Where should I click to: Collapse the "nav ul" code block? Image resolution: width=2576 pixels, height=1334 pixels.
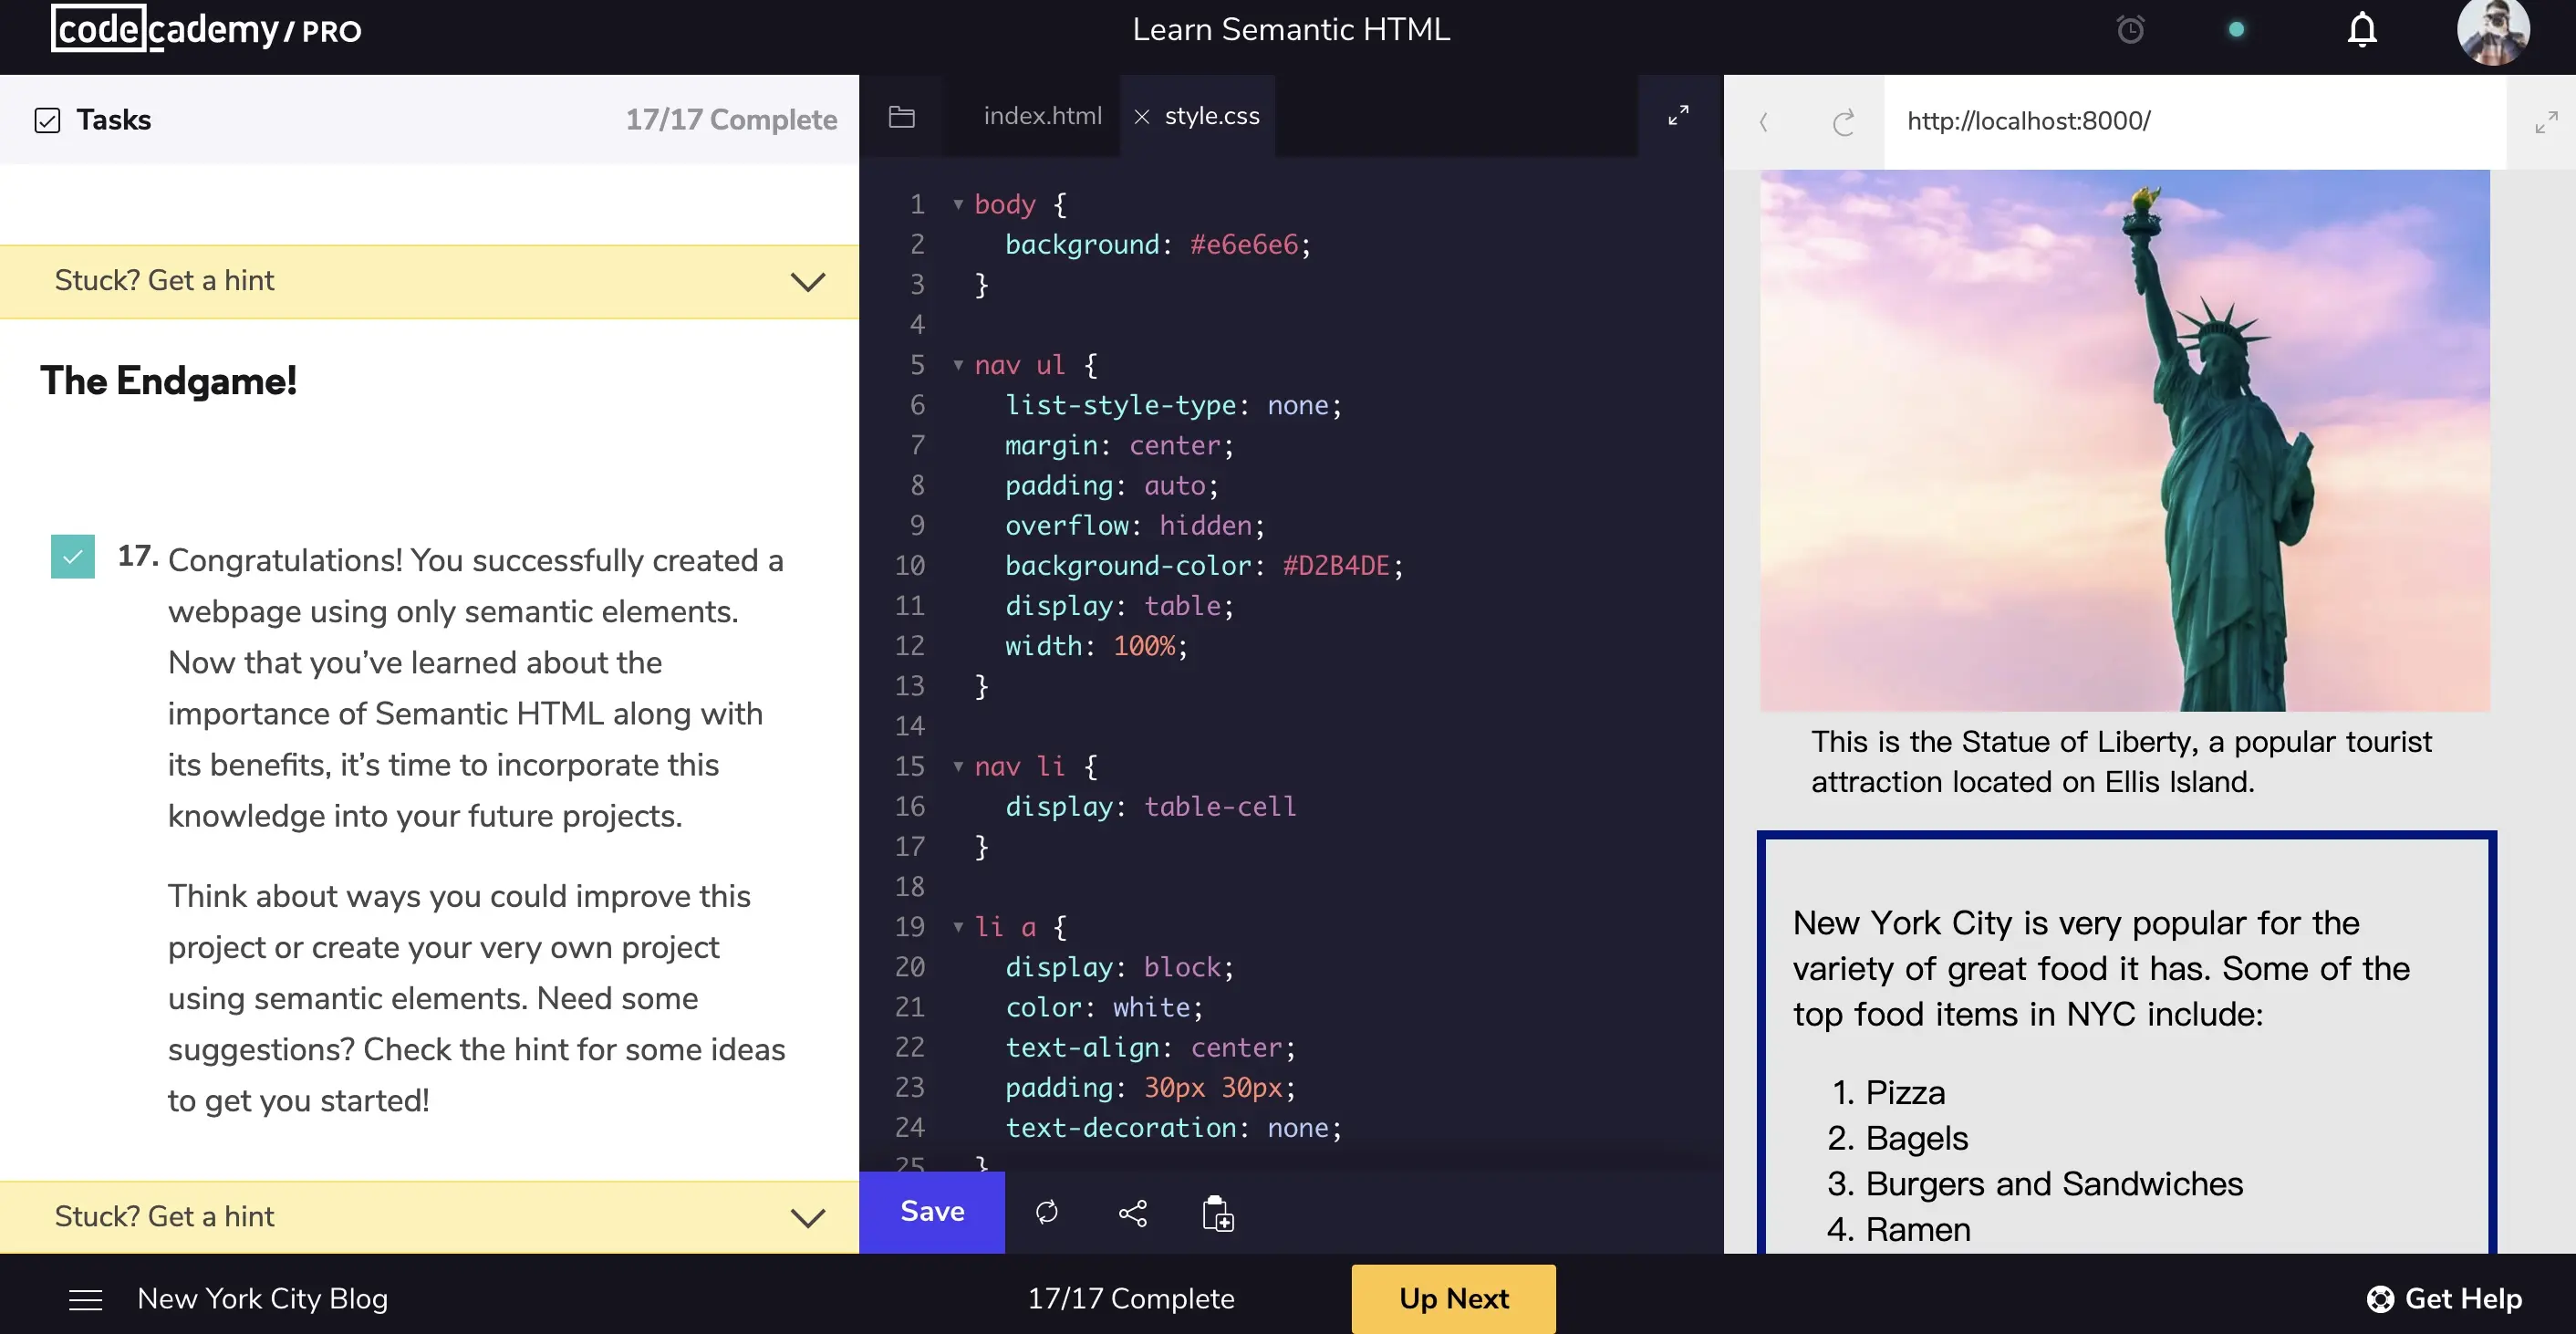958,365
